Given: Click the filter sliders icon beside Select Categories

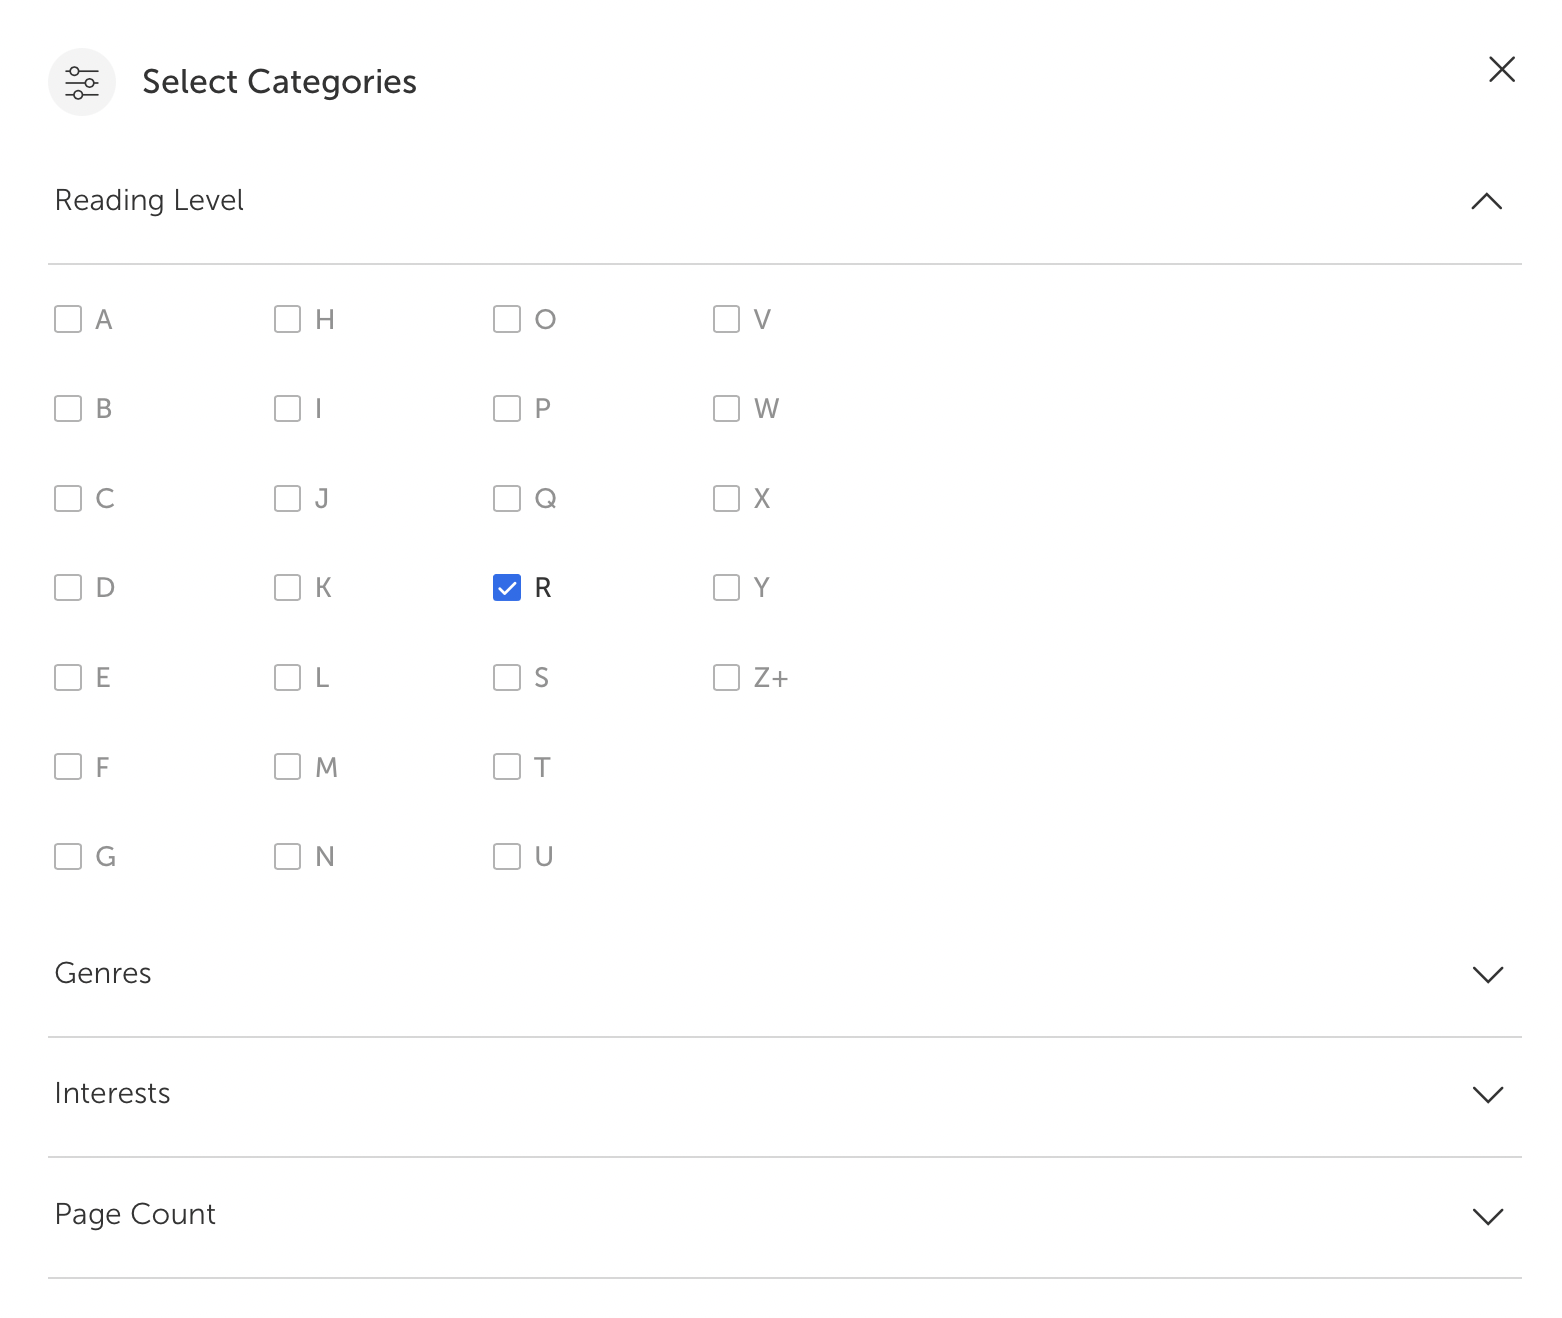Looking at the screenshot, I should click(82, 82).
